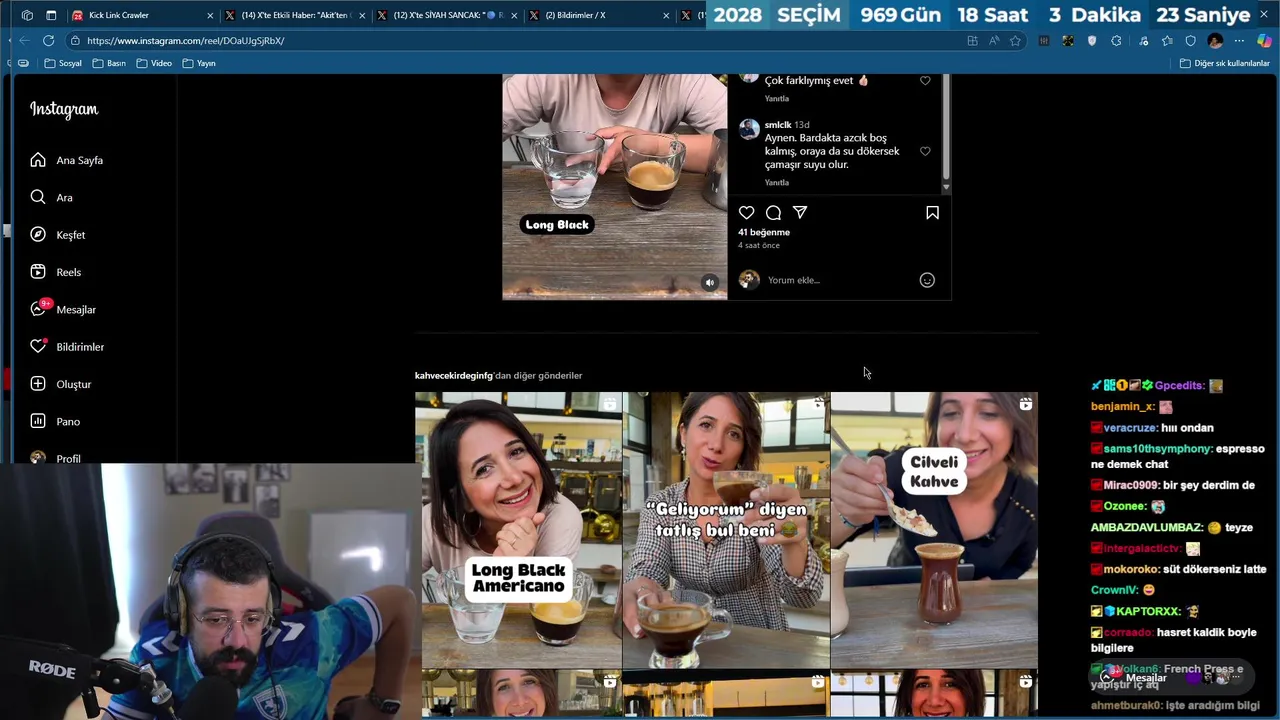Click the Instagram logo
The width and height of the screenshot is (1280, 720).
(x=64, y=109)
